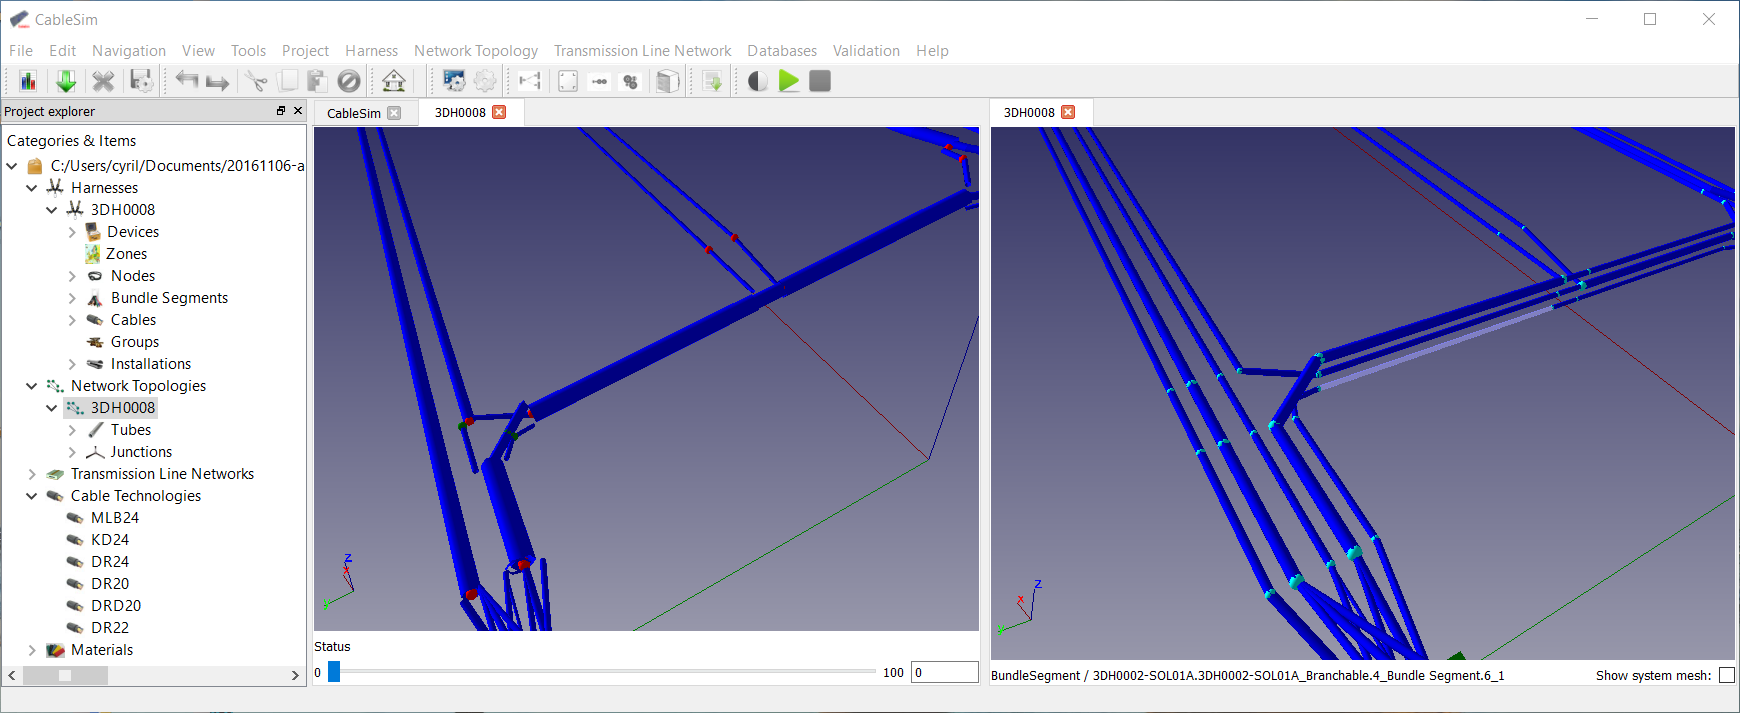Open the Harness menu
The image size is (1740, 713).
pyautogui.click(x=371, y=51)
